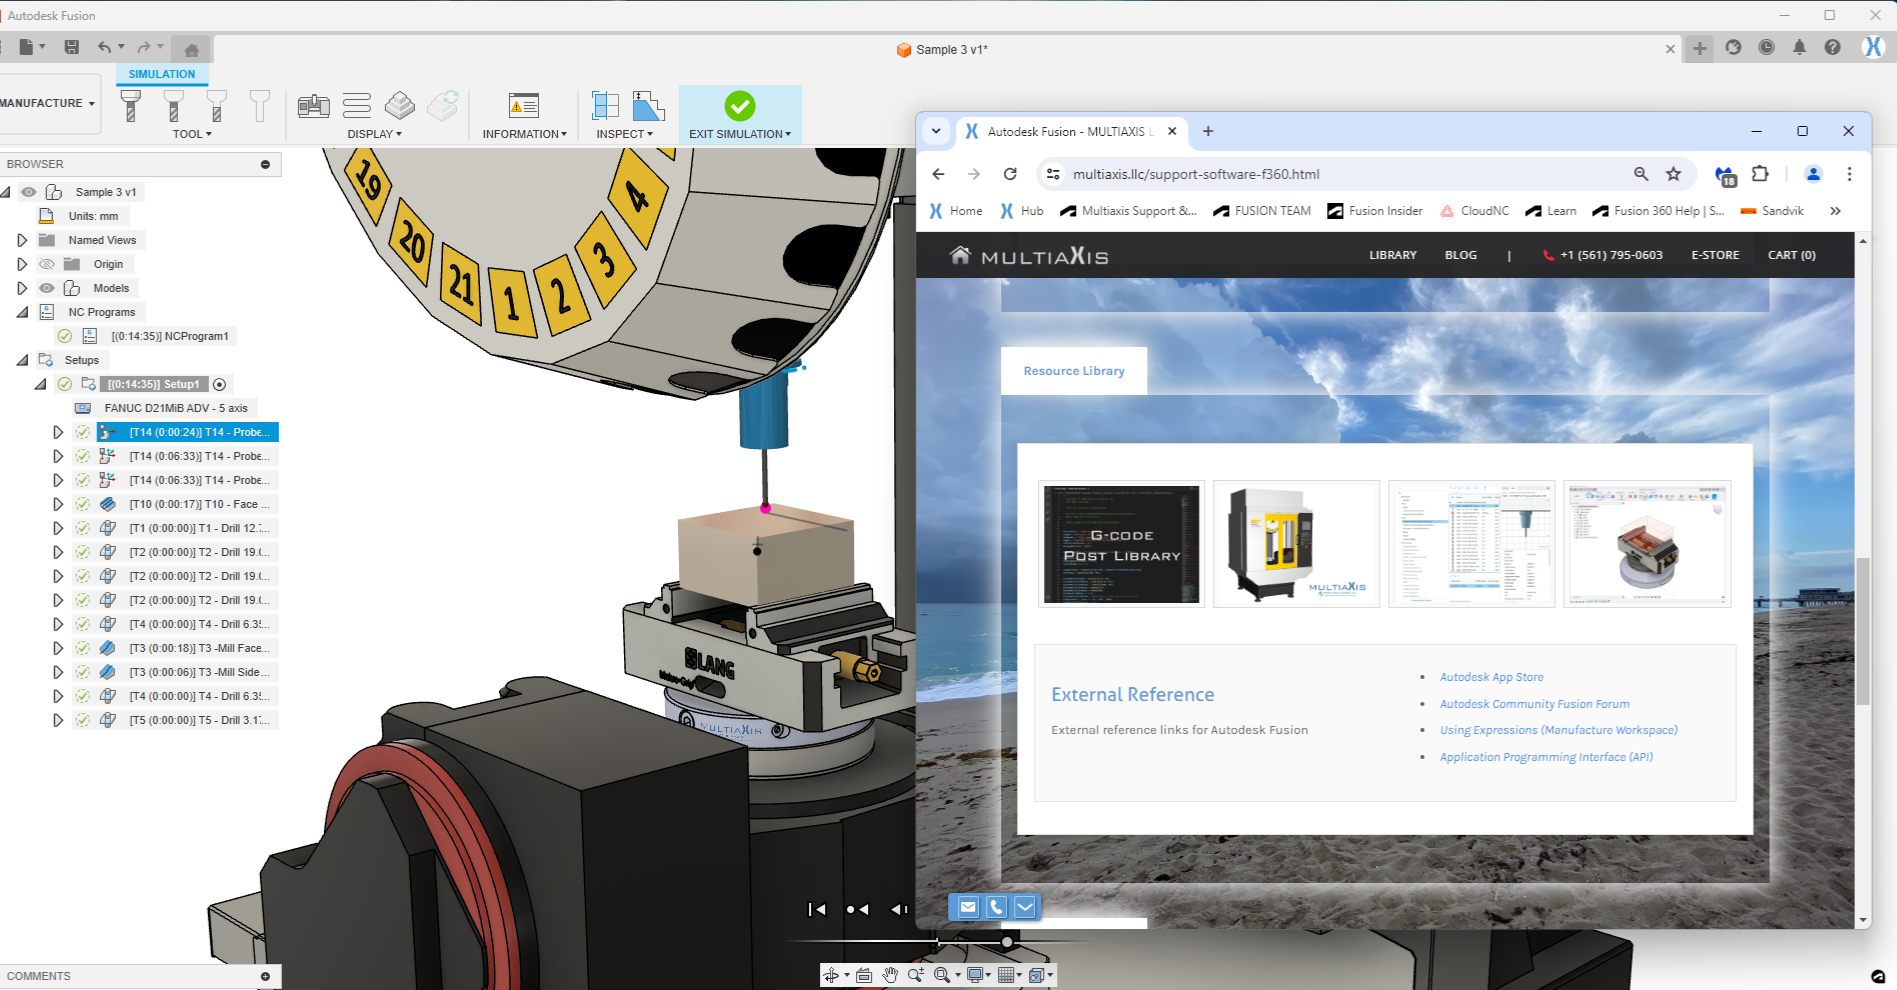The image size is (1897, 990).
Task: Expand the T3 -Mill Side operation
Action: coord(58,672)
